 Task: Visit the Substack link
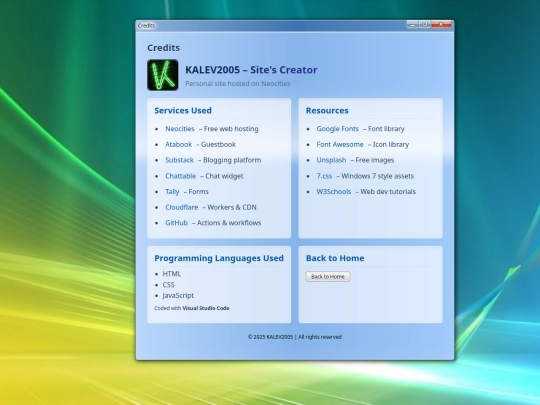(x=179, y=160)
